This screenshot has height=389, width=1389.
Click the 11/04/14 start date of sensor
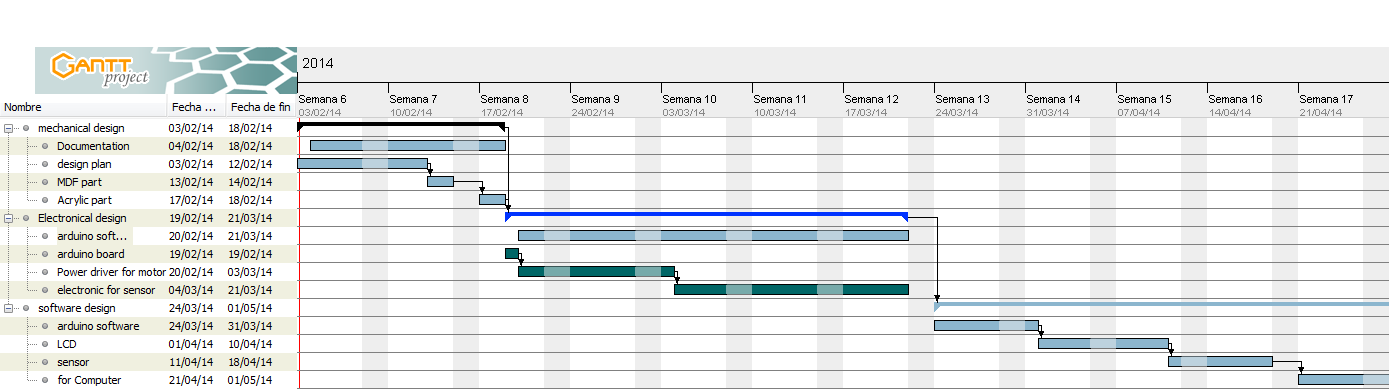point(190,362)
